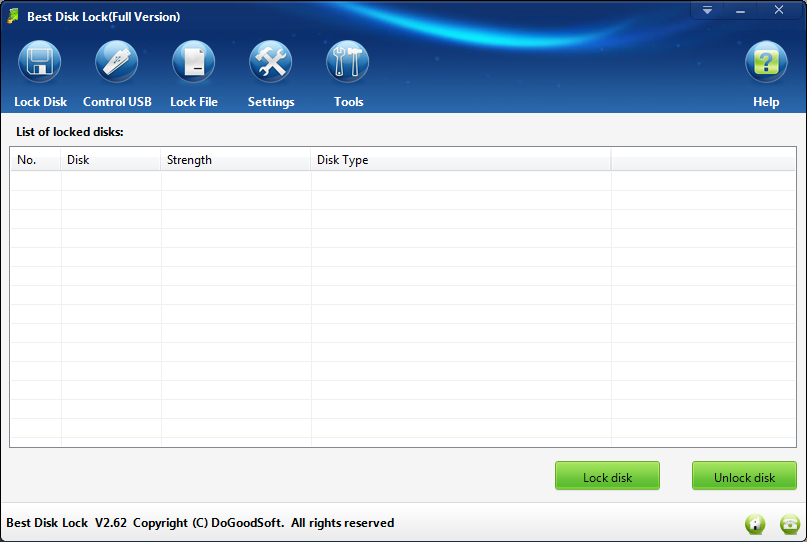Open the Lock File icon

tap(194, 62)
